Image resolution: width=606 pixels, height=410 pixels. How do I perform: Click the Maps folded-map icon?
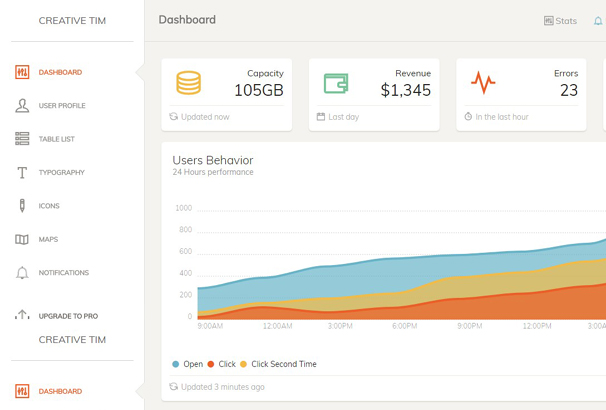[22, 239]
